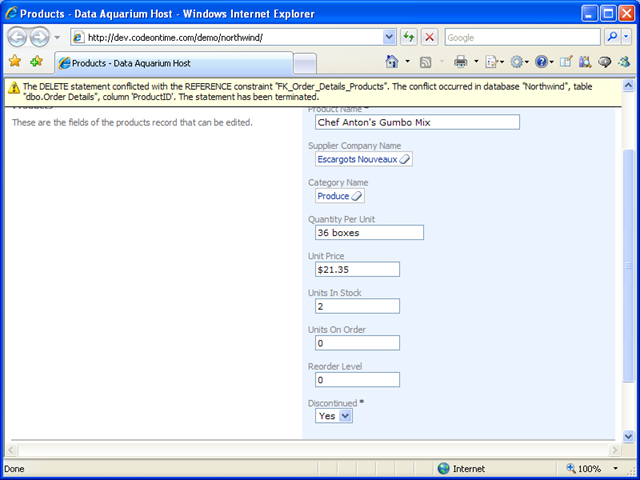Open the Escargots Nouveaux supplier link
The height and width of the screenshot is (480, 640).
pos(357,159)
